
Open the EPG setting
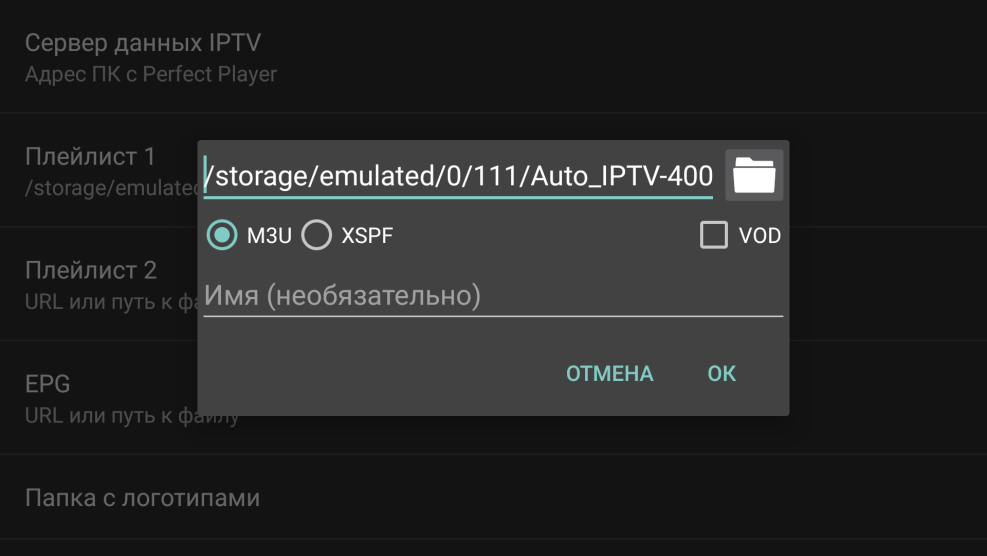(x=48, y=384)
